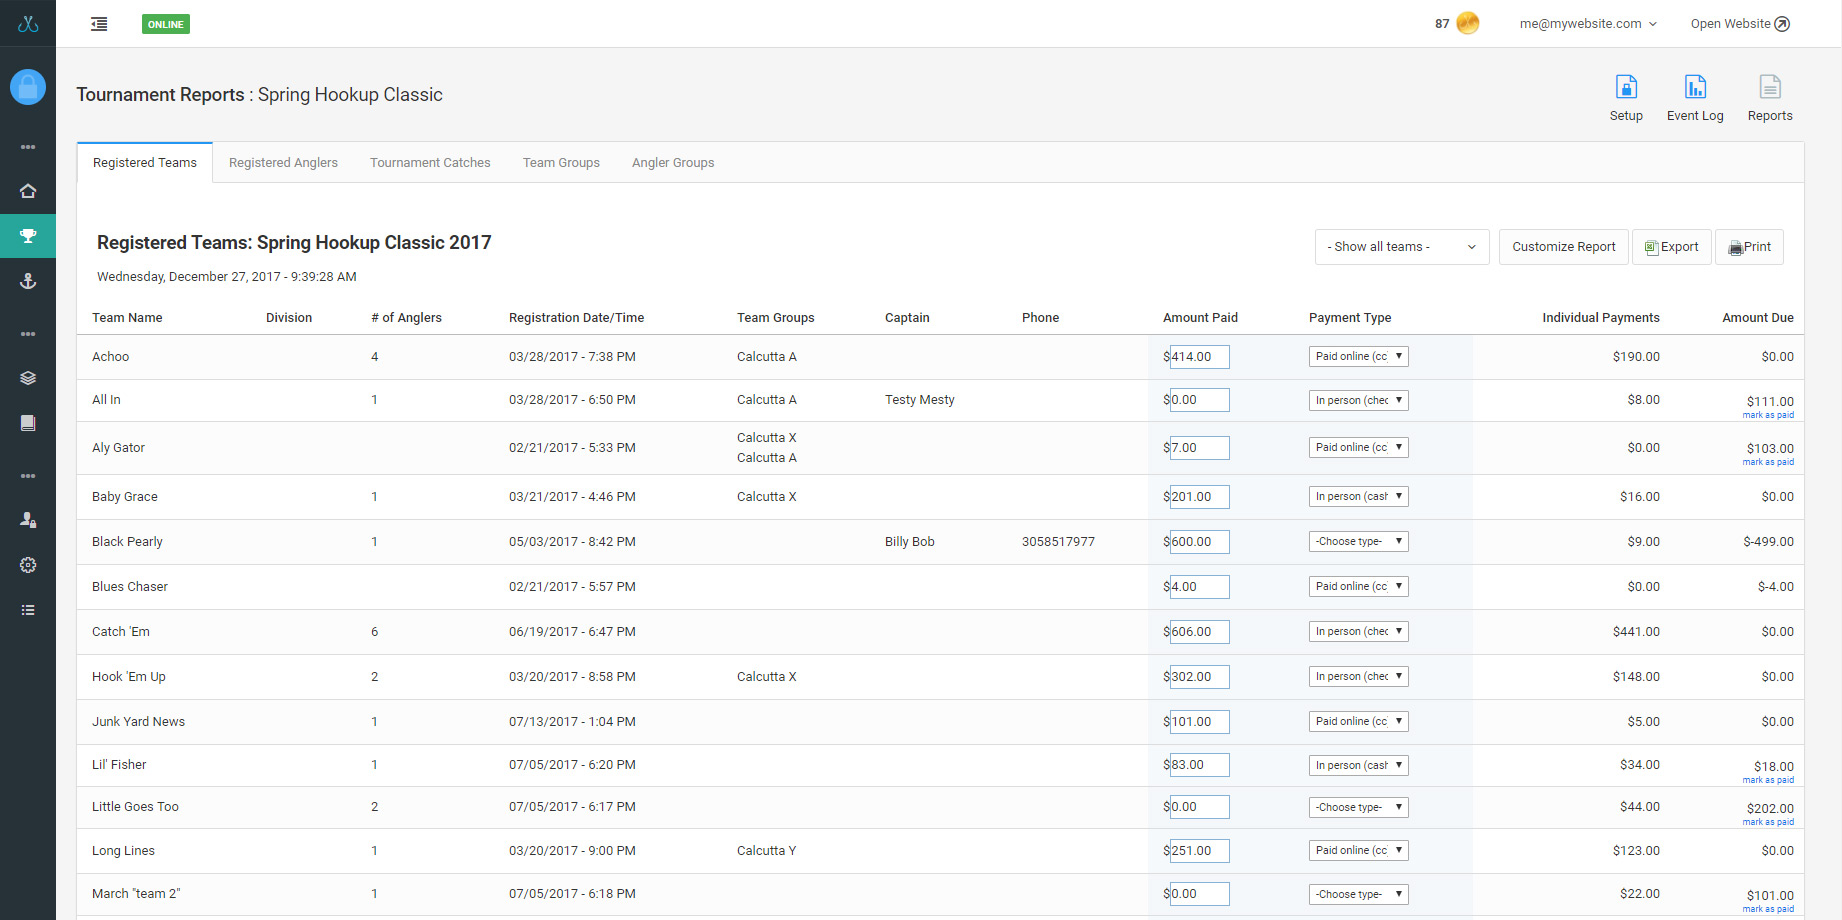Open payment type dropdown for Little Goes Too
Viewport: 1842px width, 920px height.
pyautogui.click(x=1358, y=807)
